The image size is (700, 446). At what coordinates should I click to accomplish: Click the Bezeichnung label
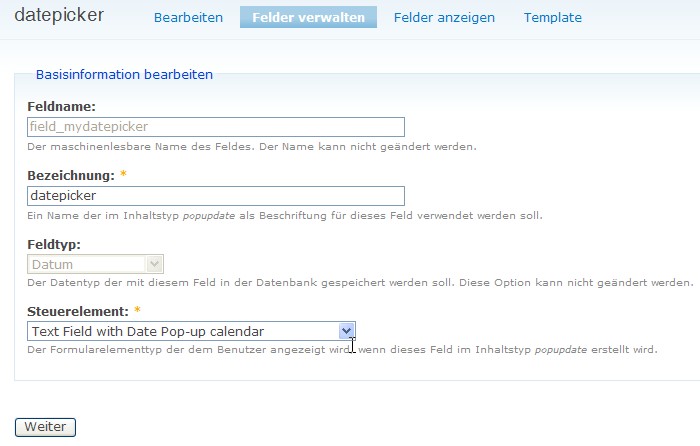[70, 175]
